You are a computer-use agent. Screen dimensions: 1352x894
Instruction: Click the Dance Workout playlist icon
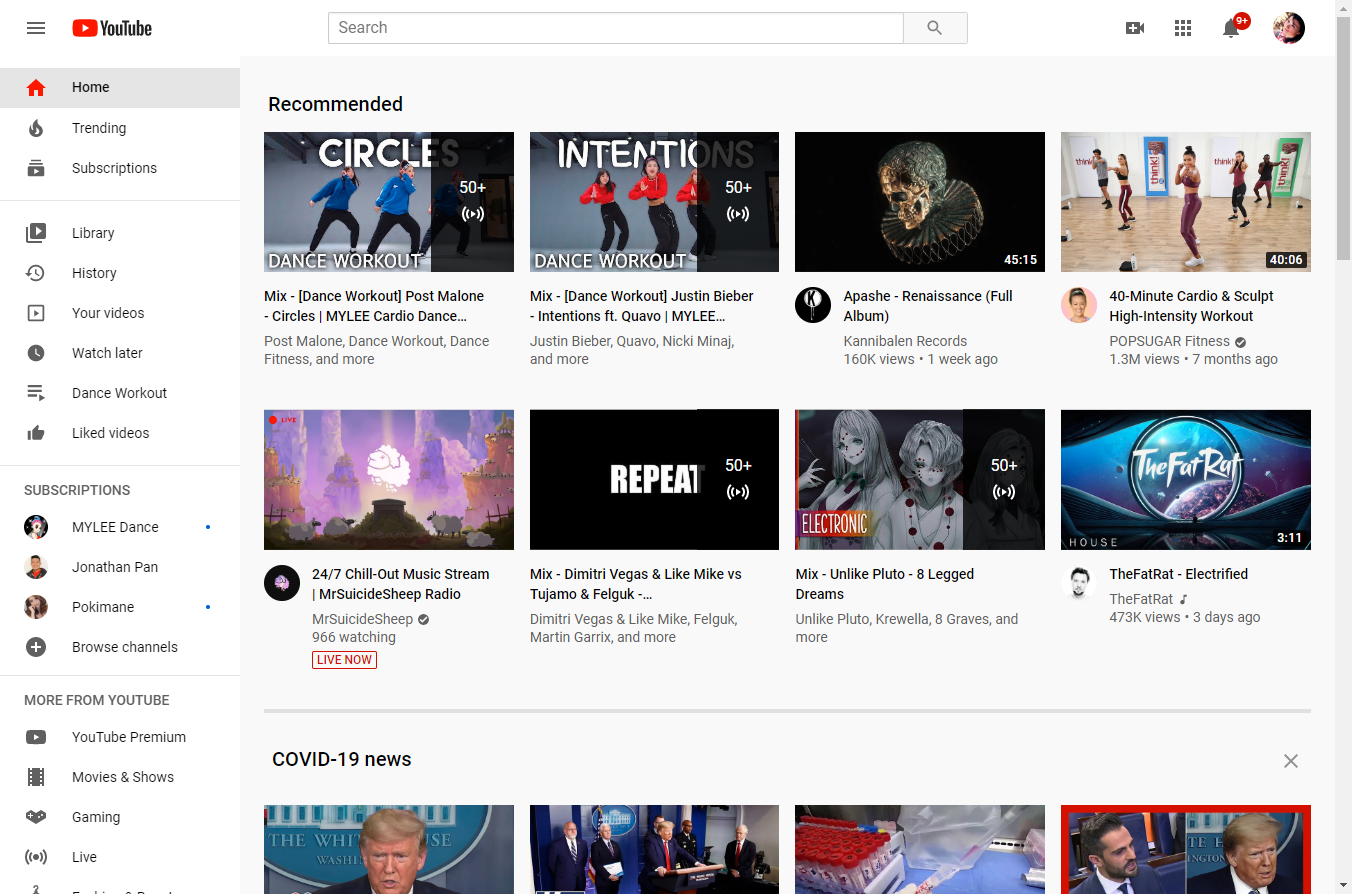(x=36, y=393)
